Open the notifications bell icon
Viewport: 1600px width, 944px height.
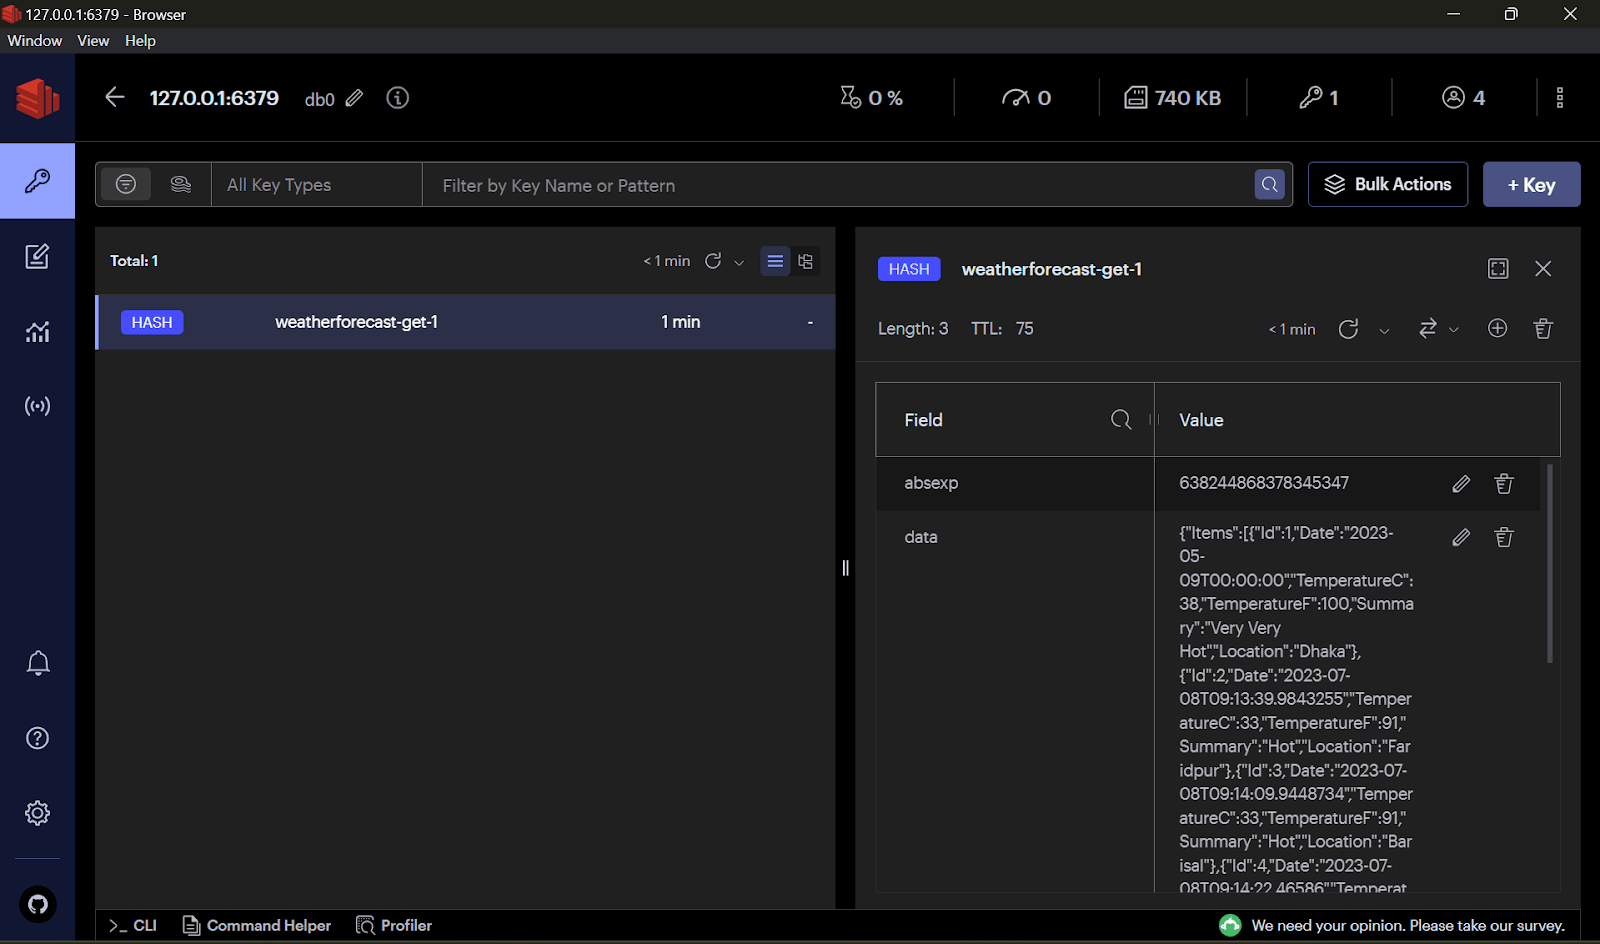[x=38, y=663]
